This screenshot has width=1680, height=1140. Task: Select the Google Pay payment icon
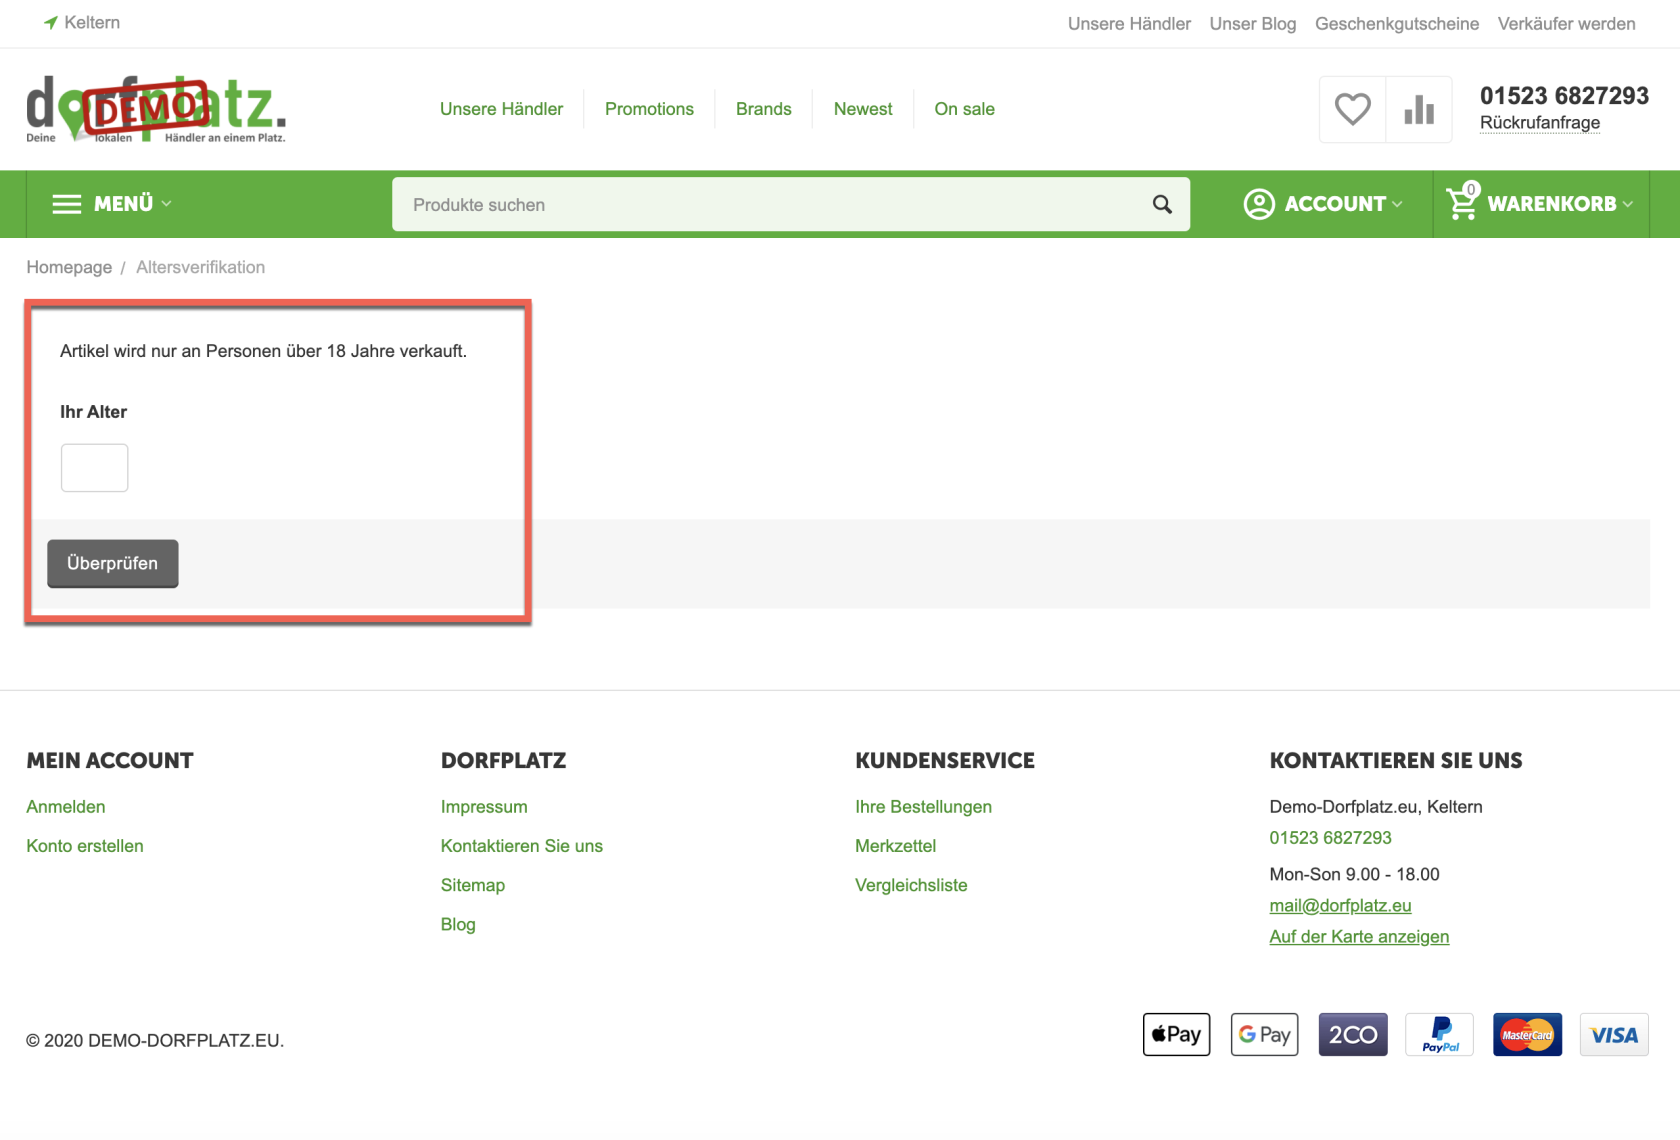click(x=1264, y=1034)
